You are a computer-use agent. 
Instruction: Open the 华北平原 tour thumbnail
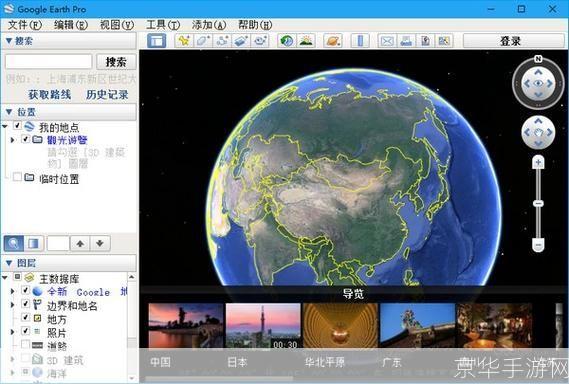(340, 326)
